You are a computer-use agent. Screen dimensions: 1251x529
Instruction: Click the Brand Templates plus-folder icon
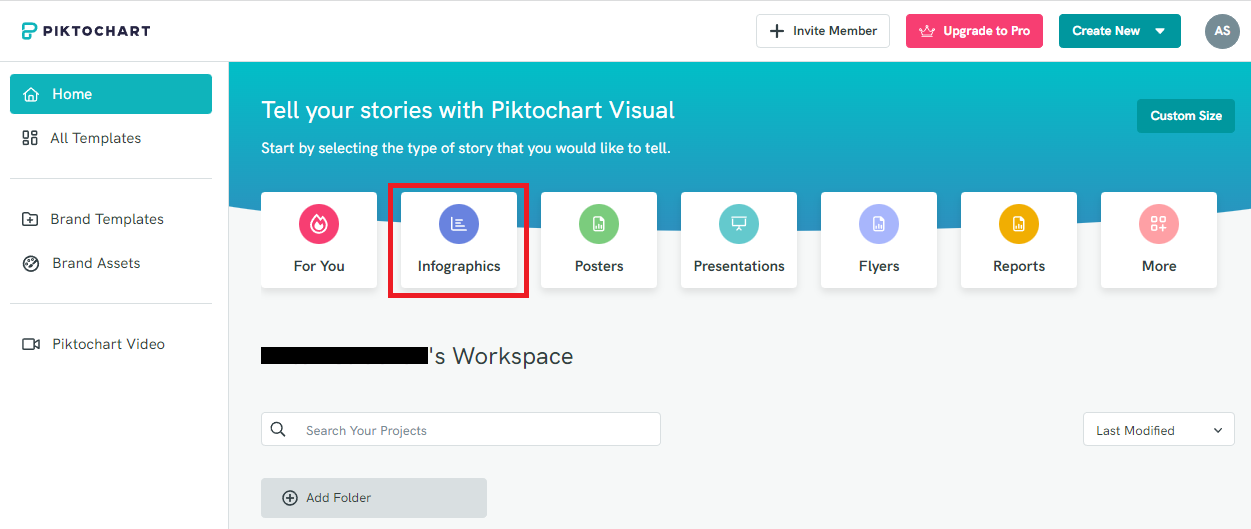tap(30, 219)
